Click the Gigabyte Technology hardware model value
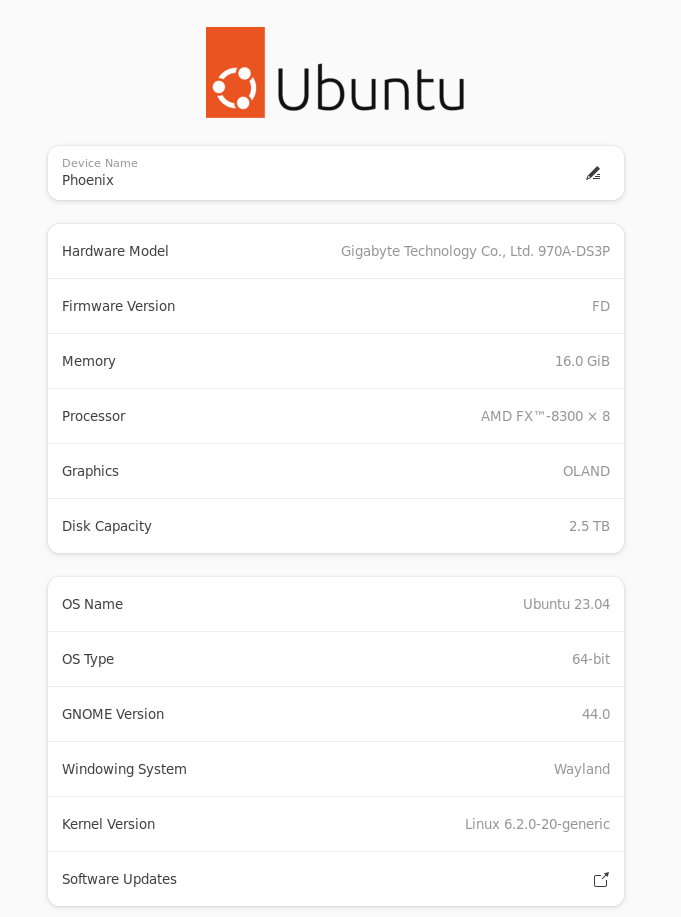 (x=475, y=251)
